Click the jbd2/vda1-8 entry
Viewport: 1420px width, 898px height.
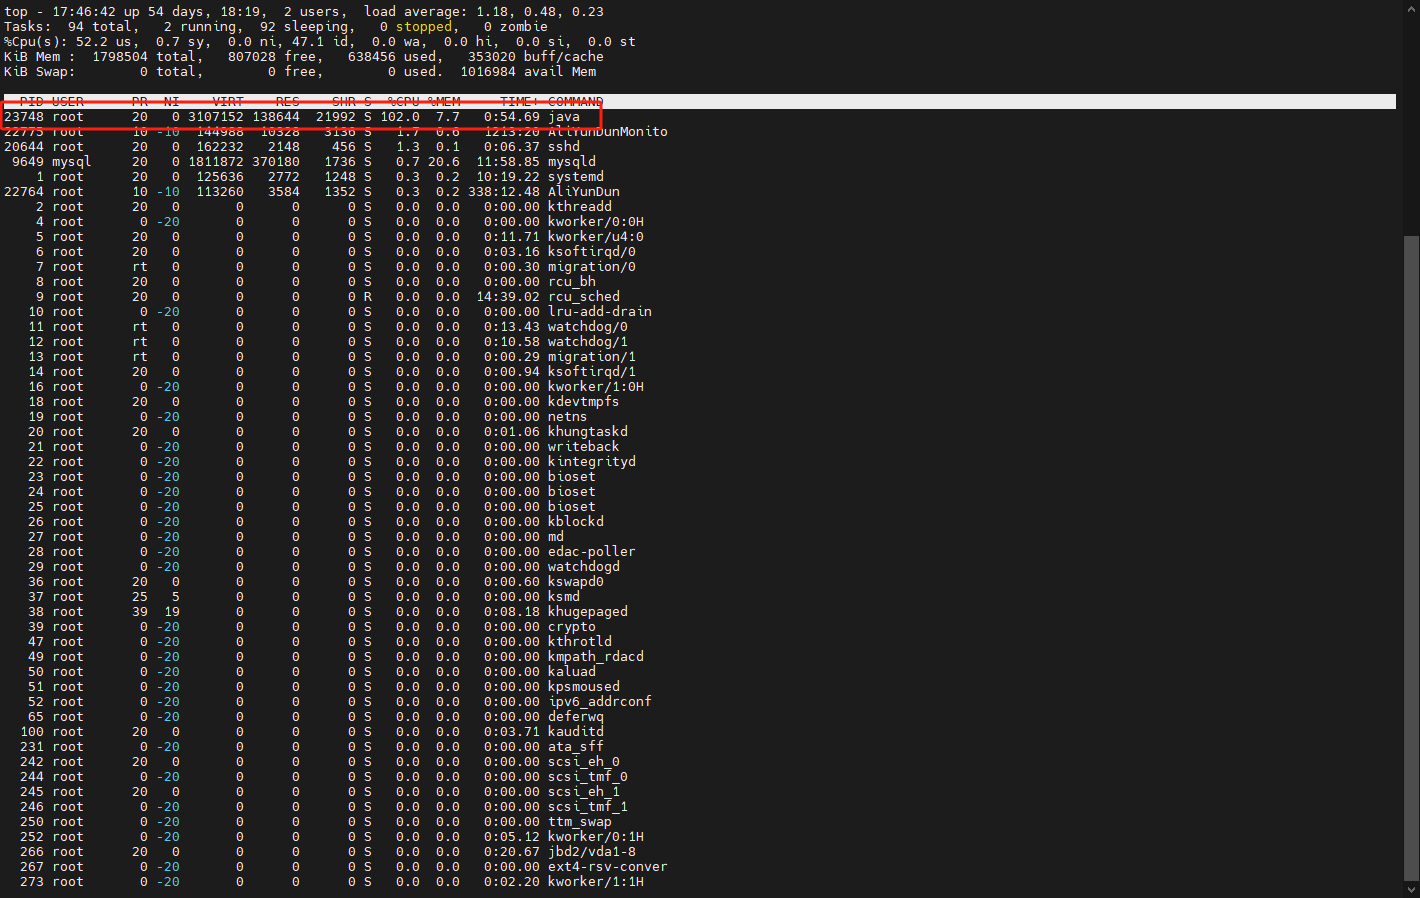592,852
